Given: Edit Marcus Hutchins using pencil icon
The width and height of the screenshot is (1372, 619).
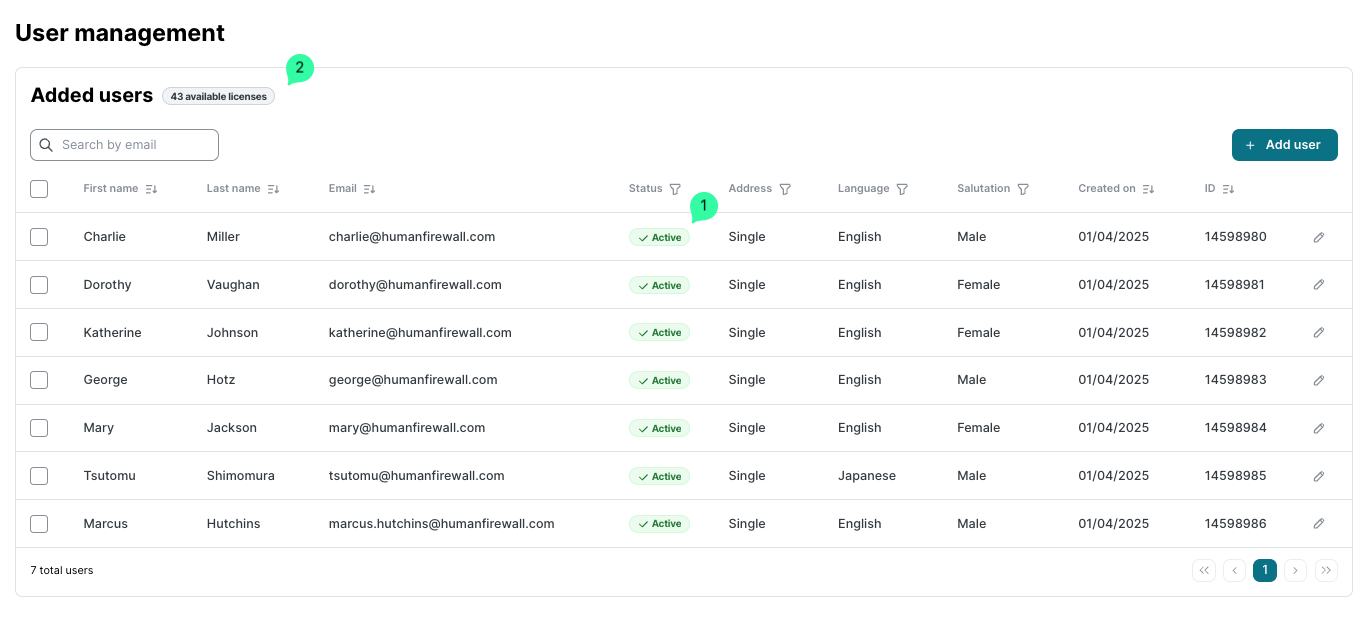Looking at the screenshot, I should 1318,524.
